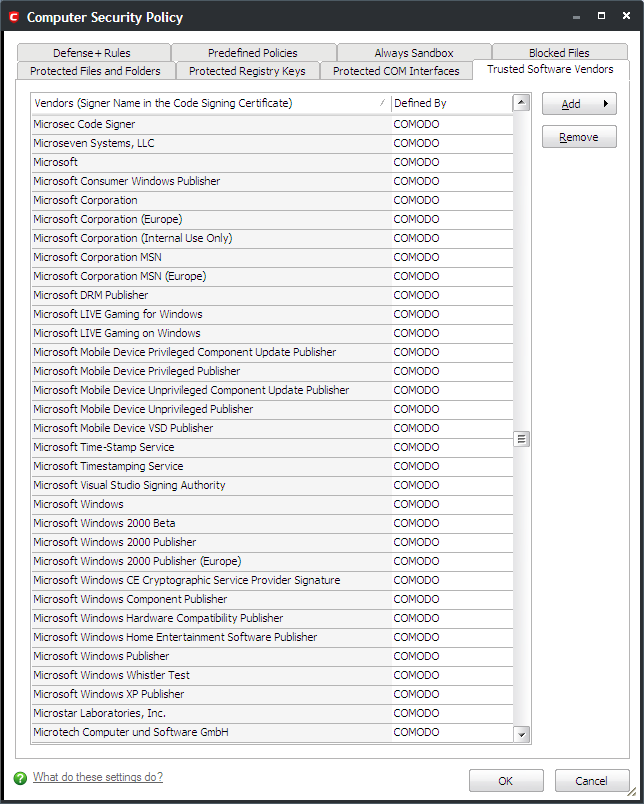Image resolution: width=644 pixels, height=804 pixels.
Task: Select the Microsoft Corporation row
Action: [x=272, y=200]
